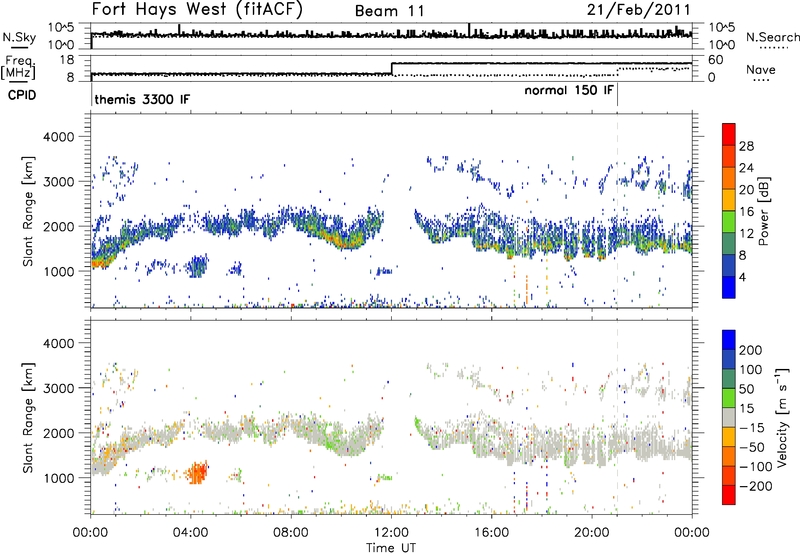Click the 'Velocity [m s-1]' colorbar title
Screen dimensions: 800x554
click(x=783, y=417)
